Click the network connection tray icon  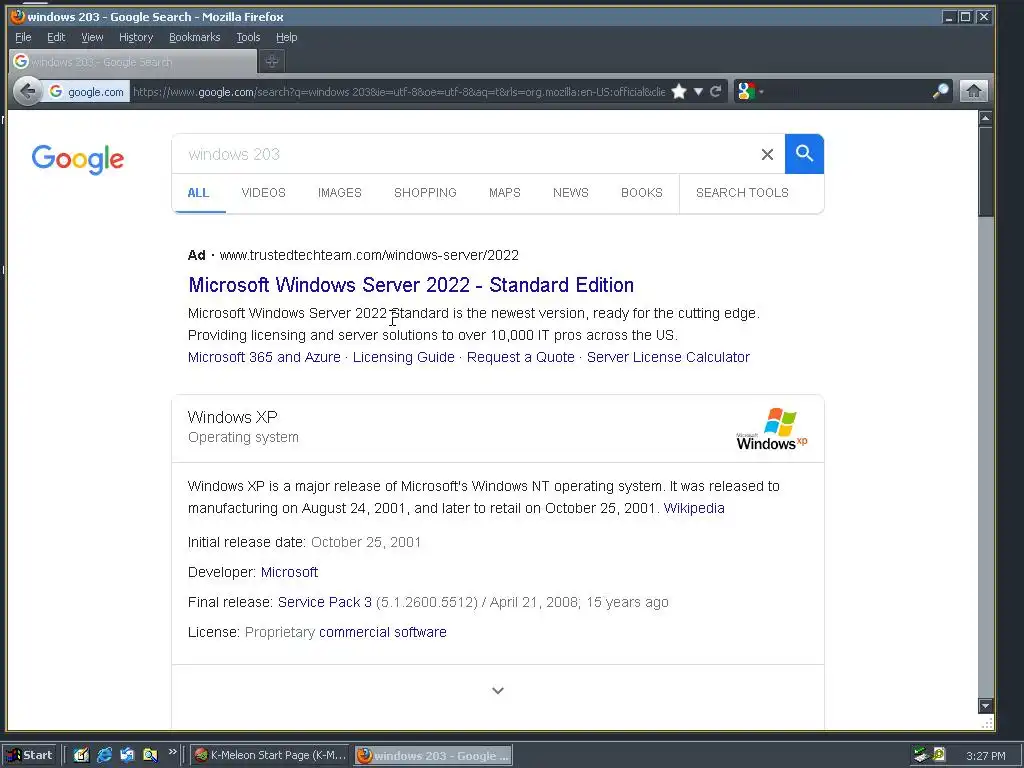pyautogui.click(x=921, y=755)
